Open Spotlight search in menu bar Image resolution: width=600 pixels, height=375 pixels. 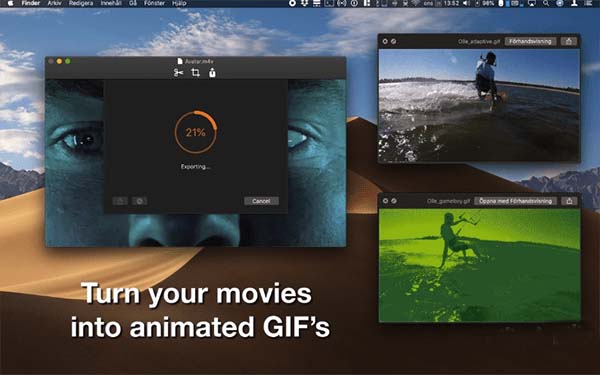pos(546,3)
